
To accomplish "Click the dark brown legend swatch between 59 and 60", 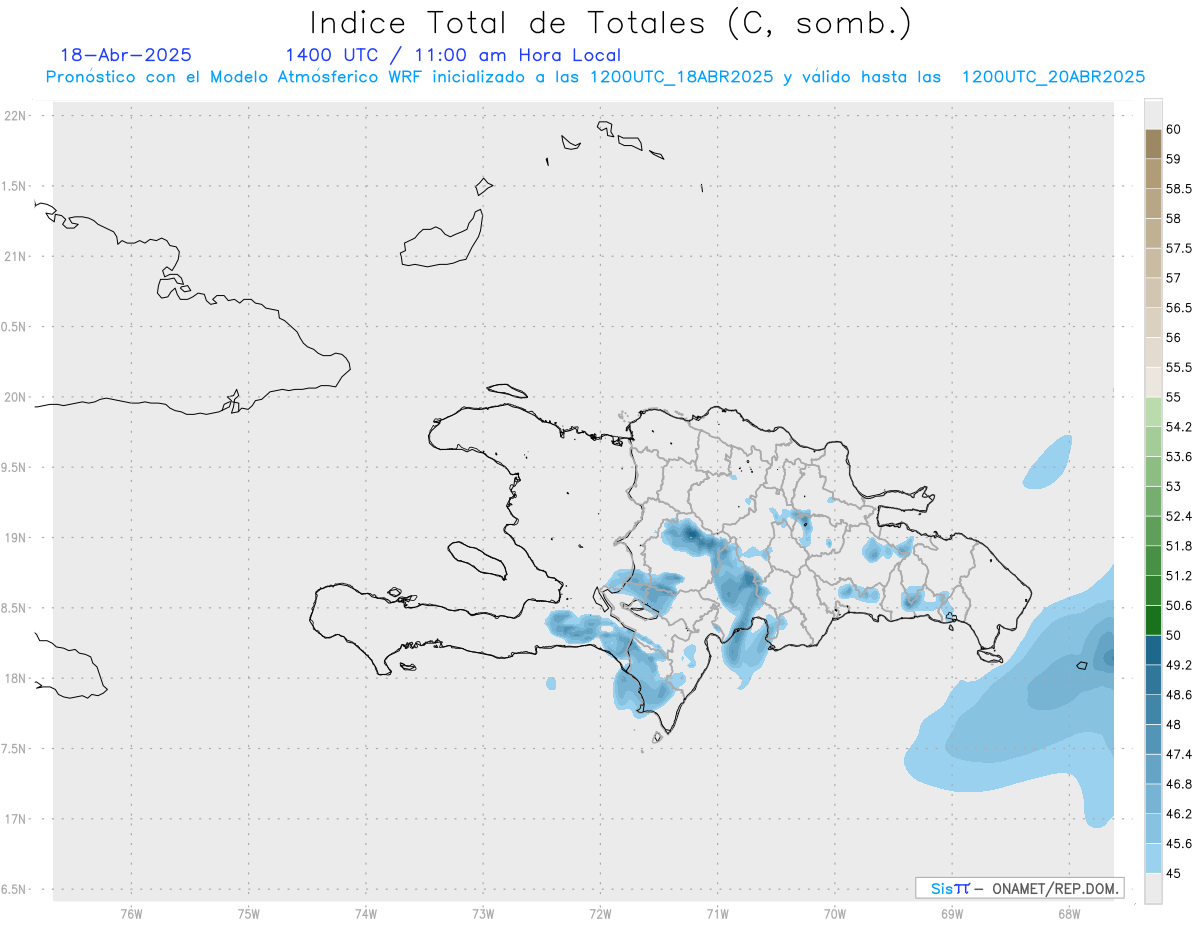I will point(1153,144).
